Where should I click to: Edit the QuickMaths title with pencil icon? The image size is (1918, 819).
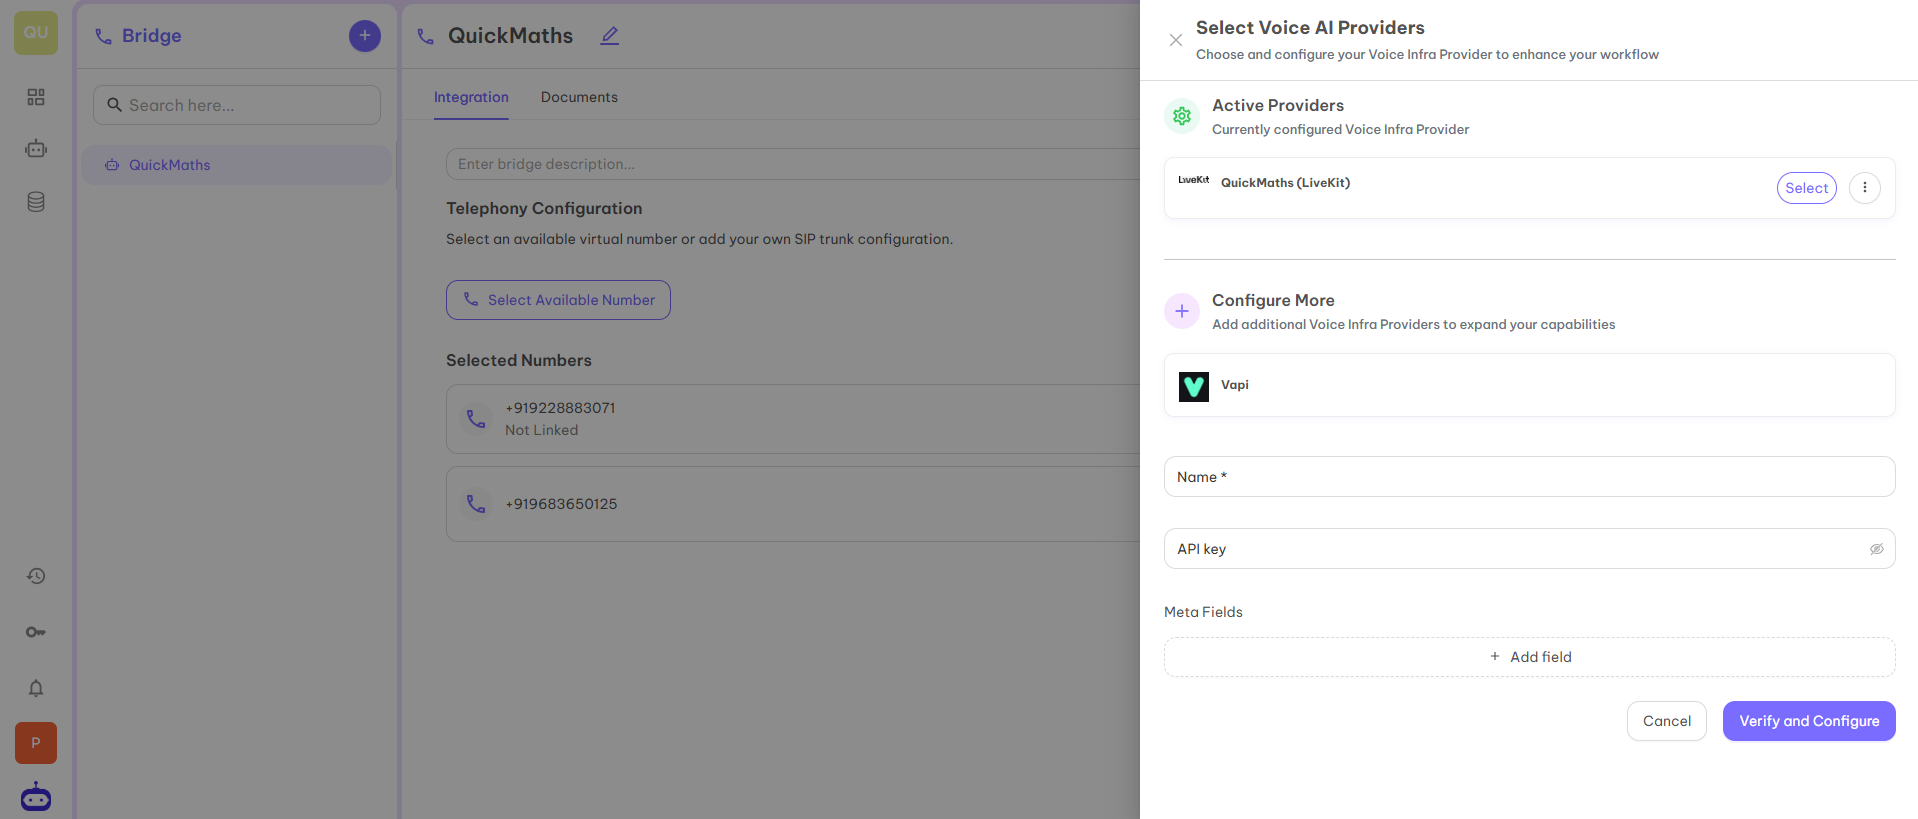click(x=610, y=36)
